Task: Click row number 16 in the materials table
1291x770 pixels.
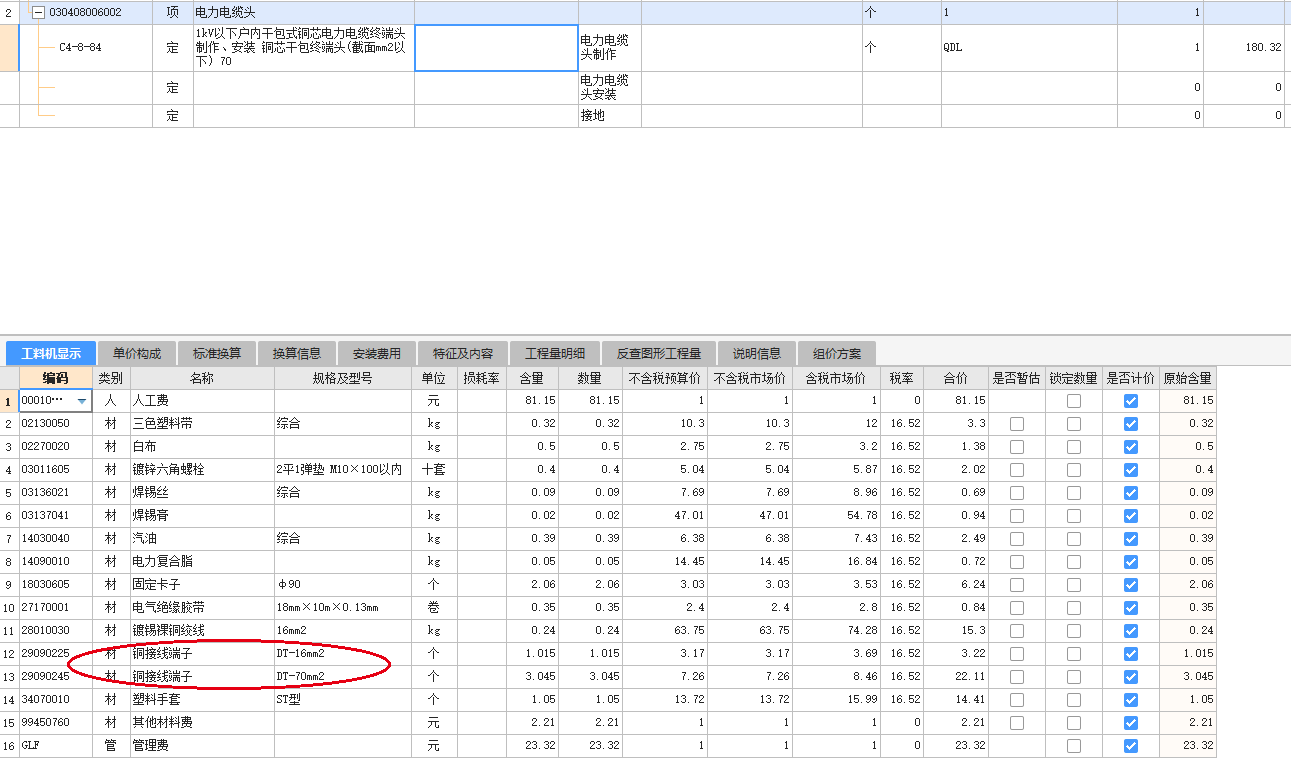Action: tap(9, 745)
